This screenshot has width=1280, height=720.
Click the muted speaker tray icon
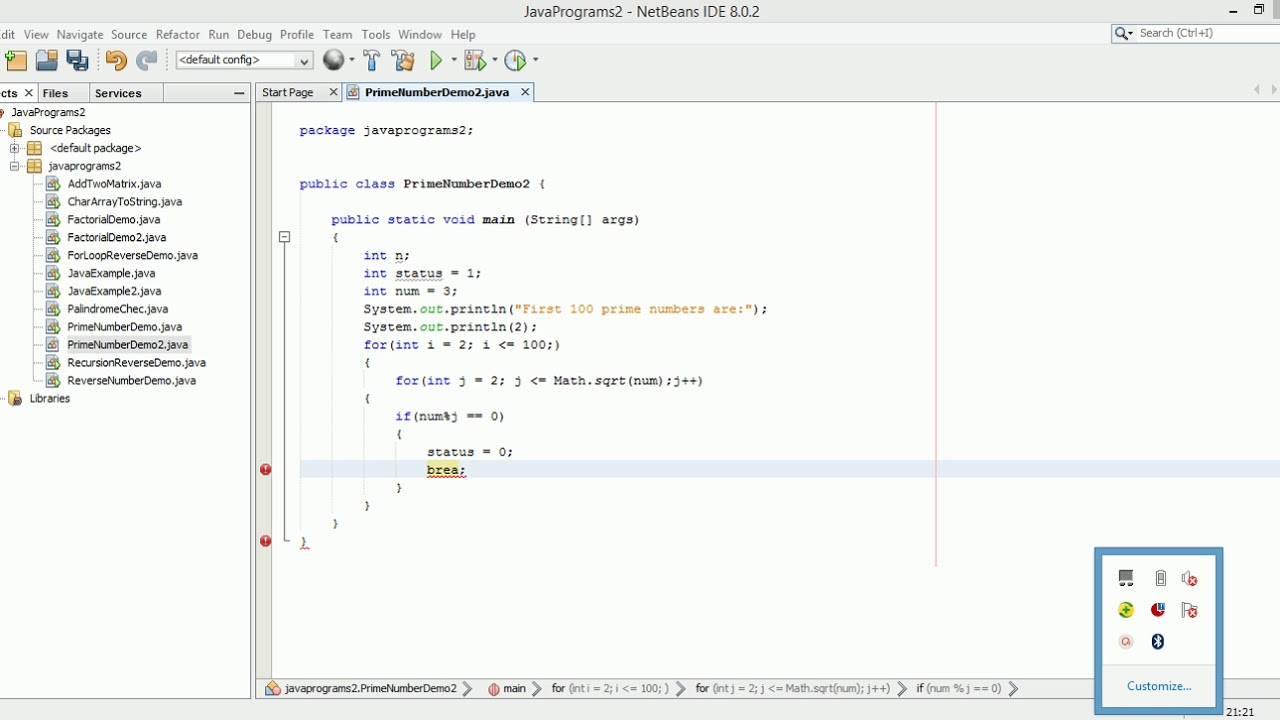point(1189,578)
